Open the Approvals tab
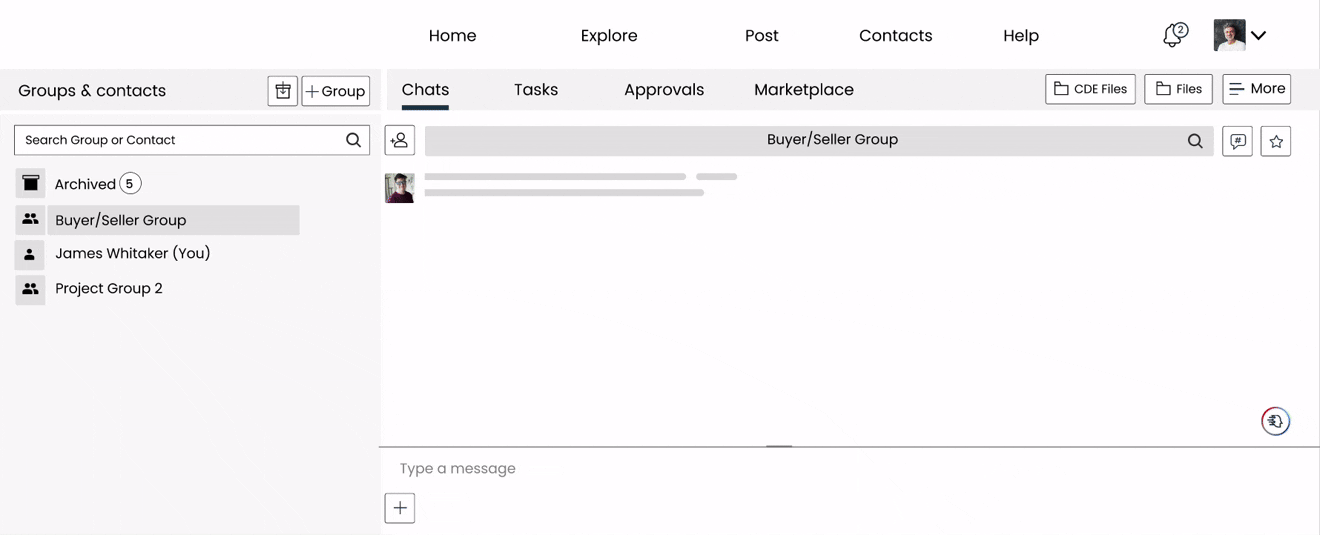 tap(664, 90)
